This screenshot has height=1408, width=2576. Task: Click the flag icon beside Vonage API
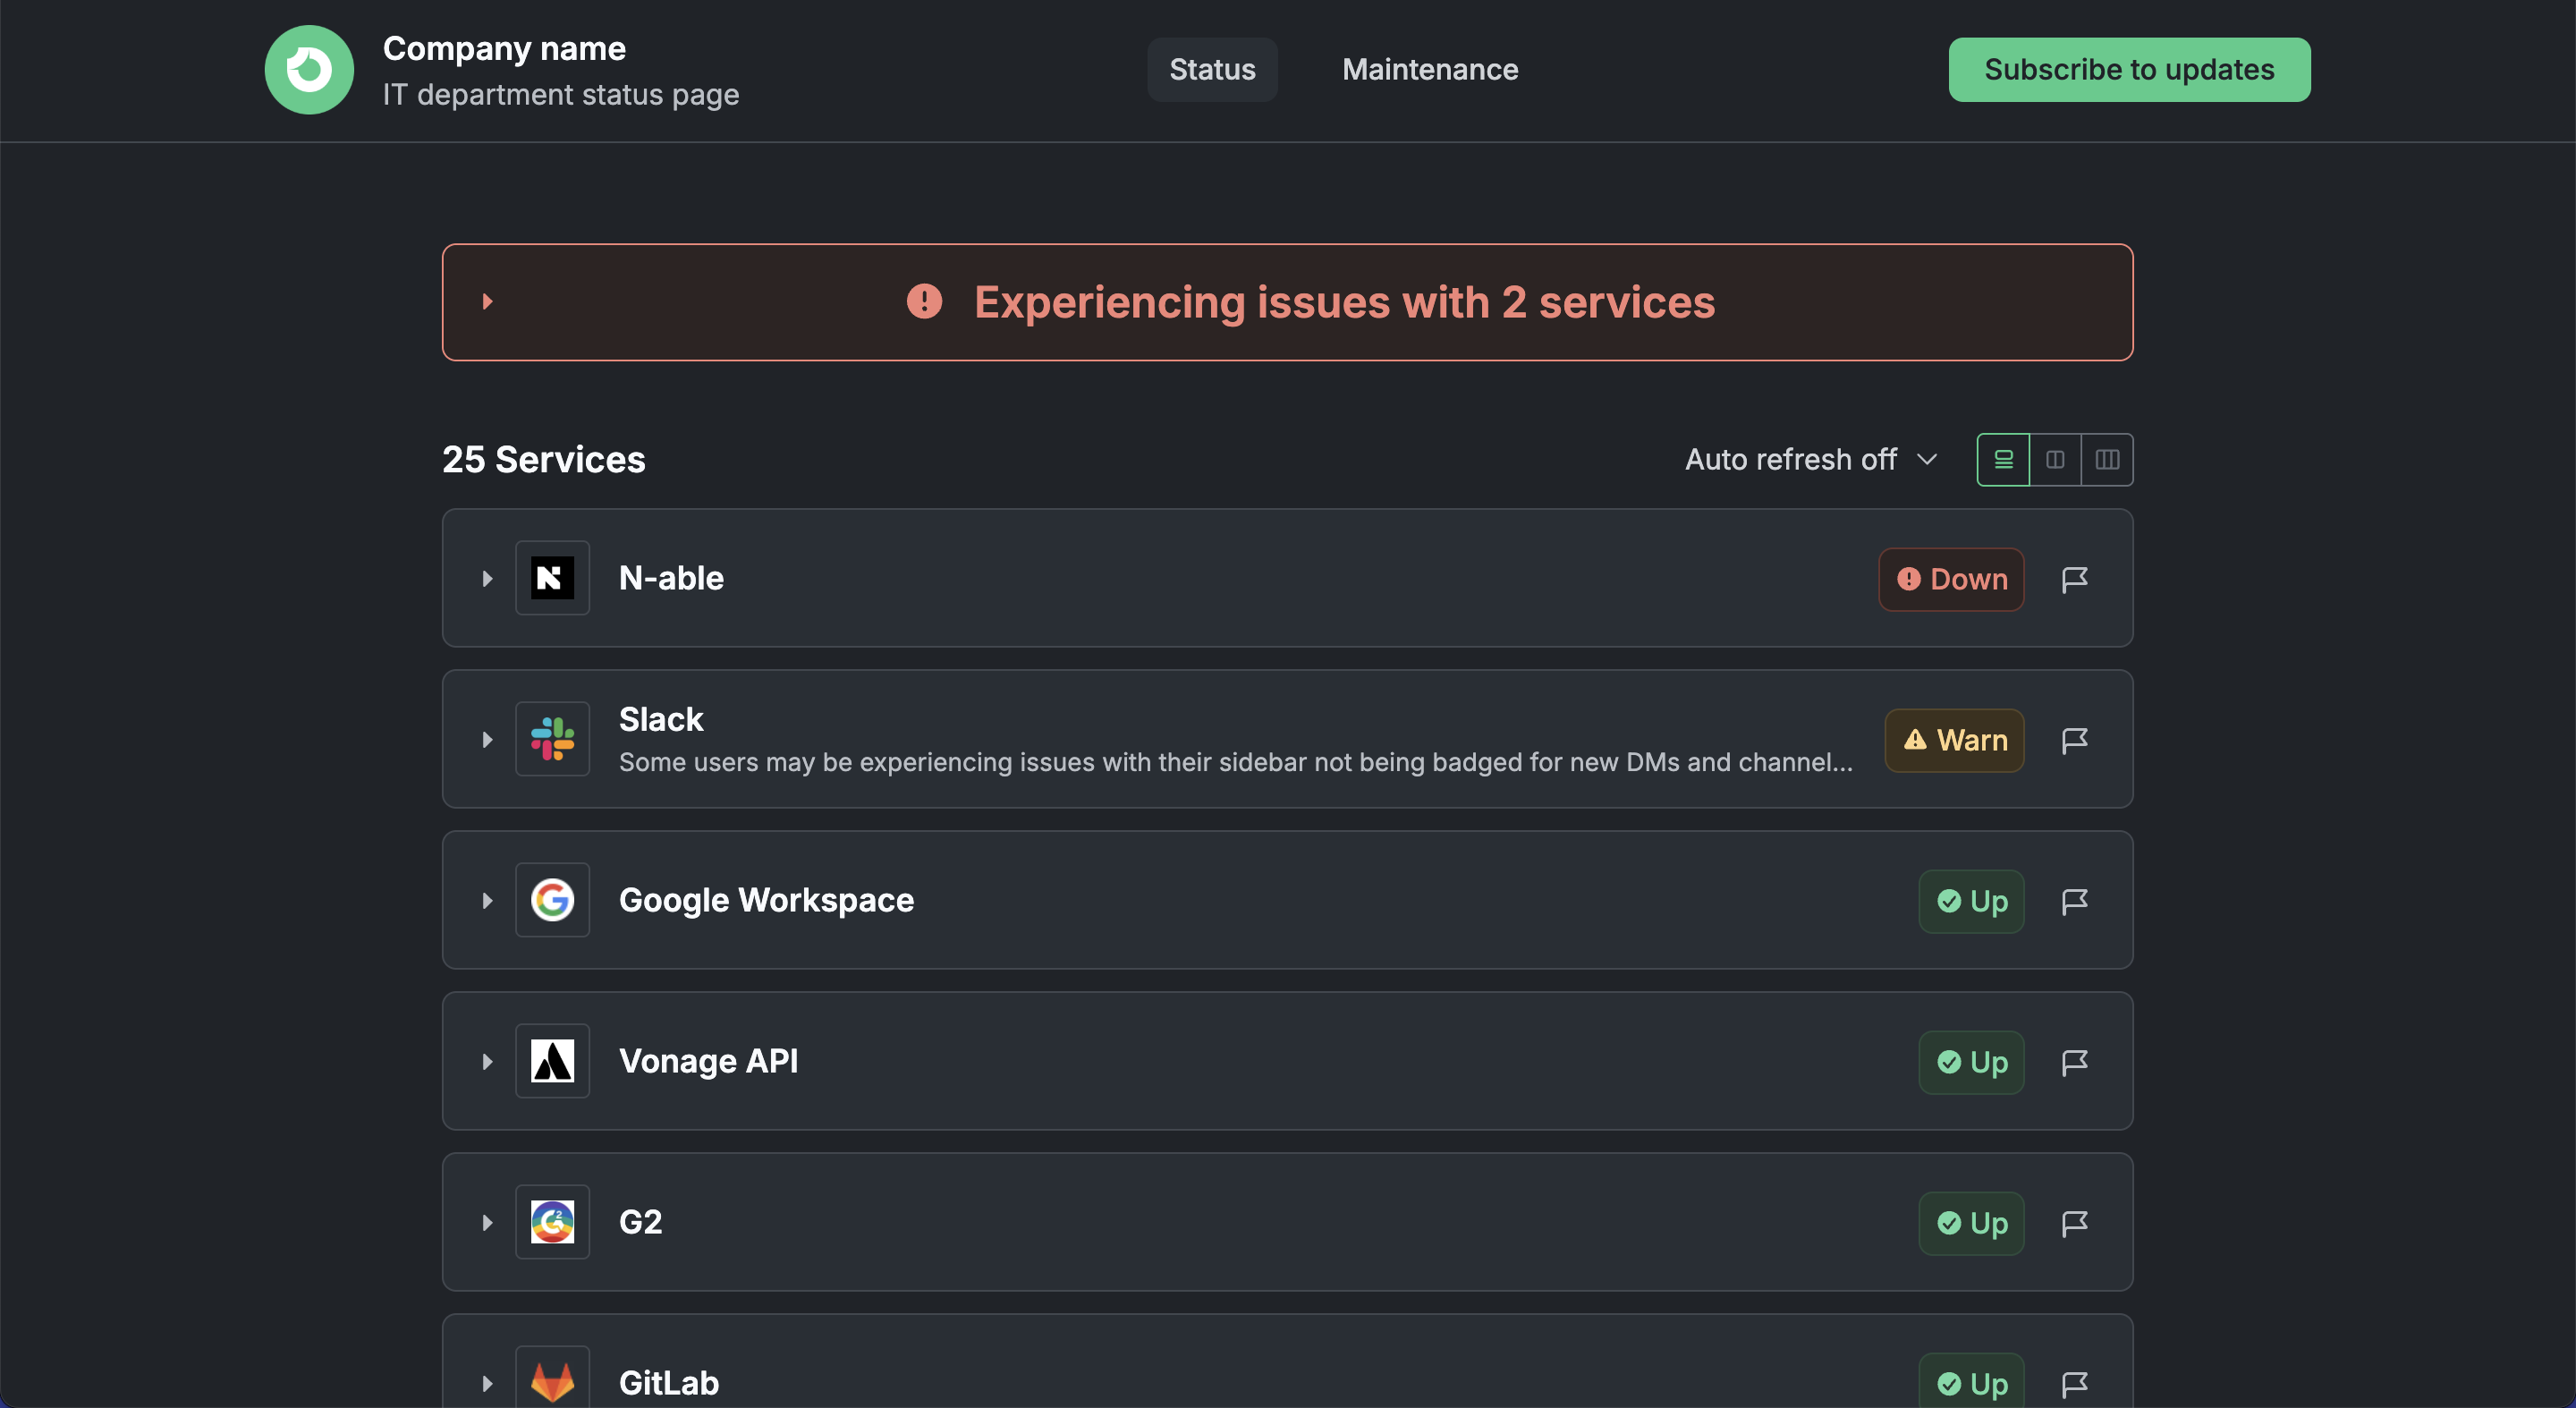pyautogui.click(x=2074, y=1062)
